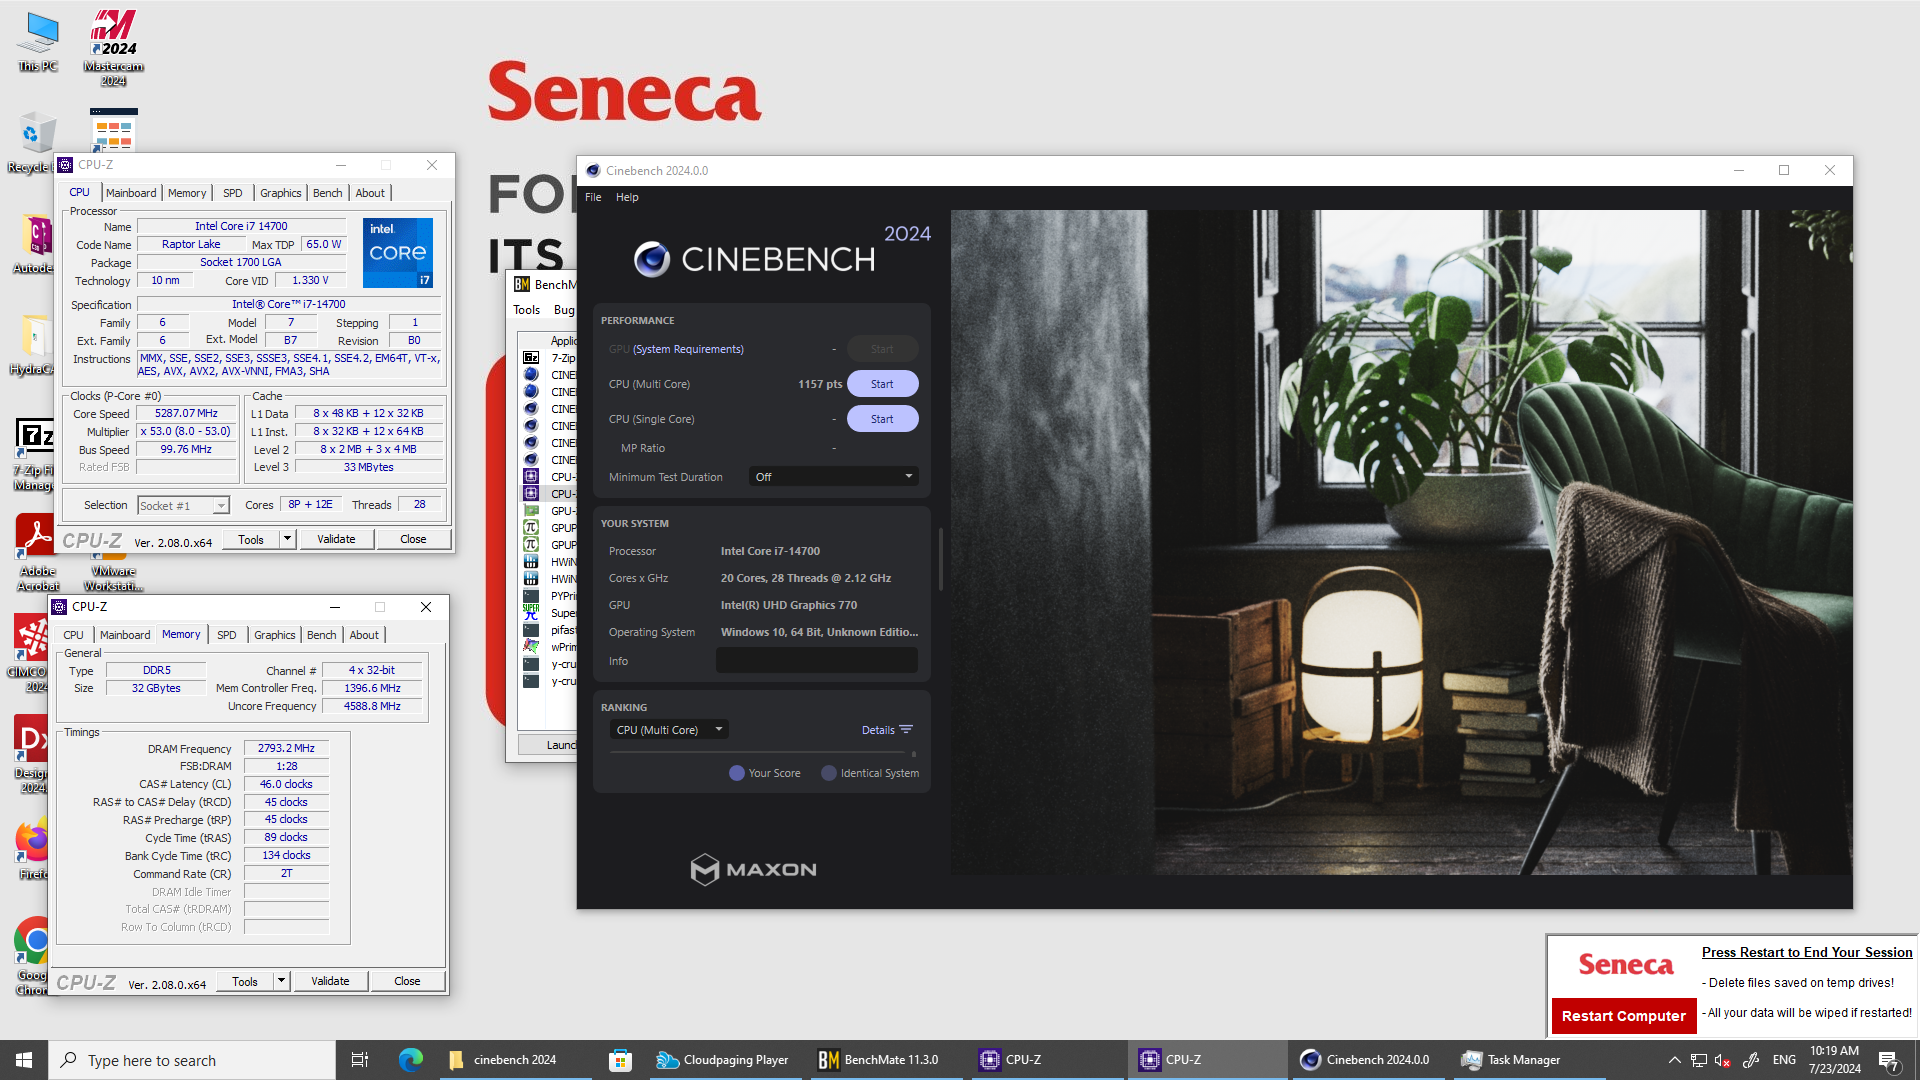Open the Socket #1 selection dropdown

click(x=184, y=506)
